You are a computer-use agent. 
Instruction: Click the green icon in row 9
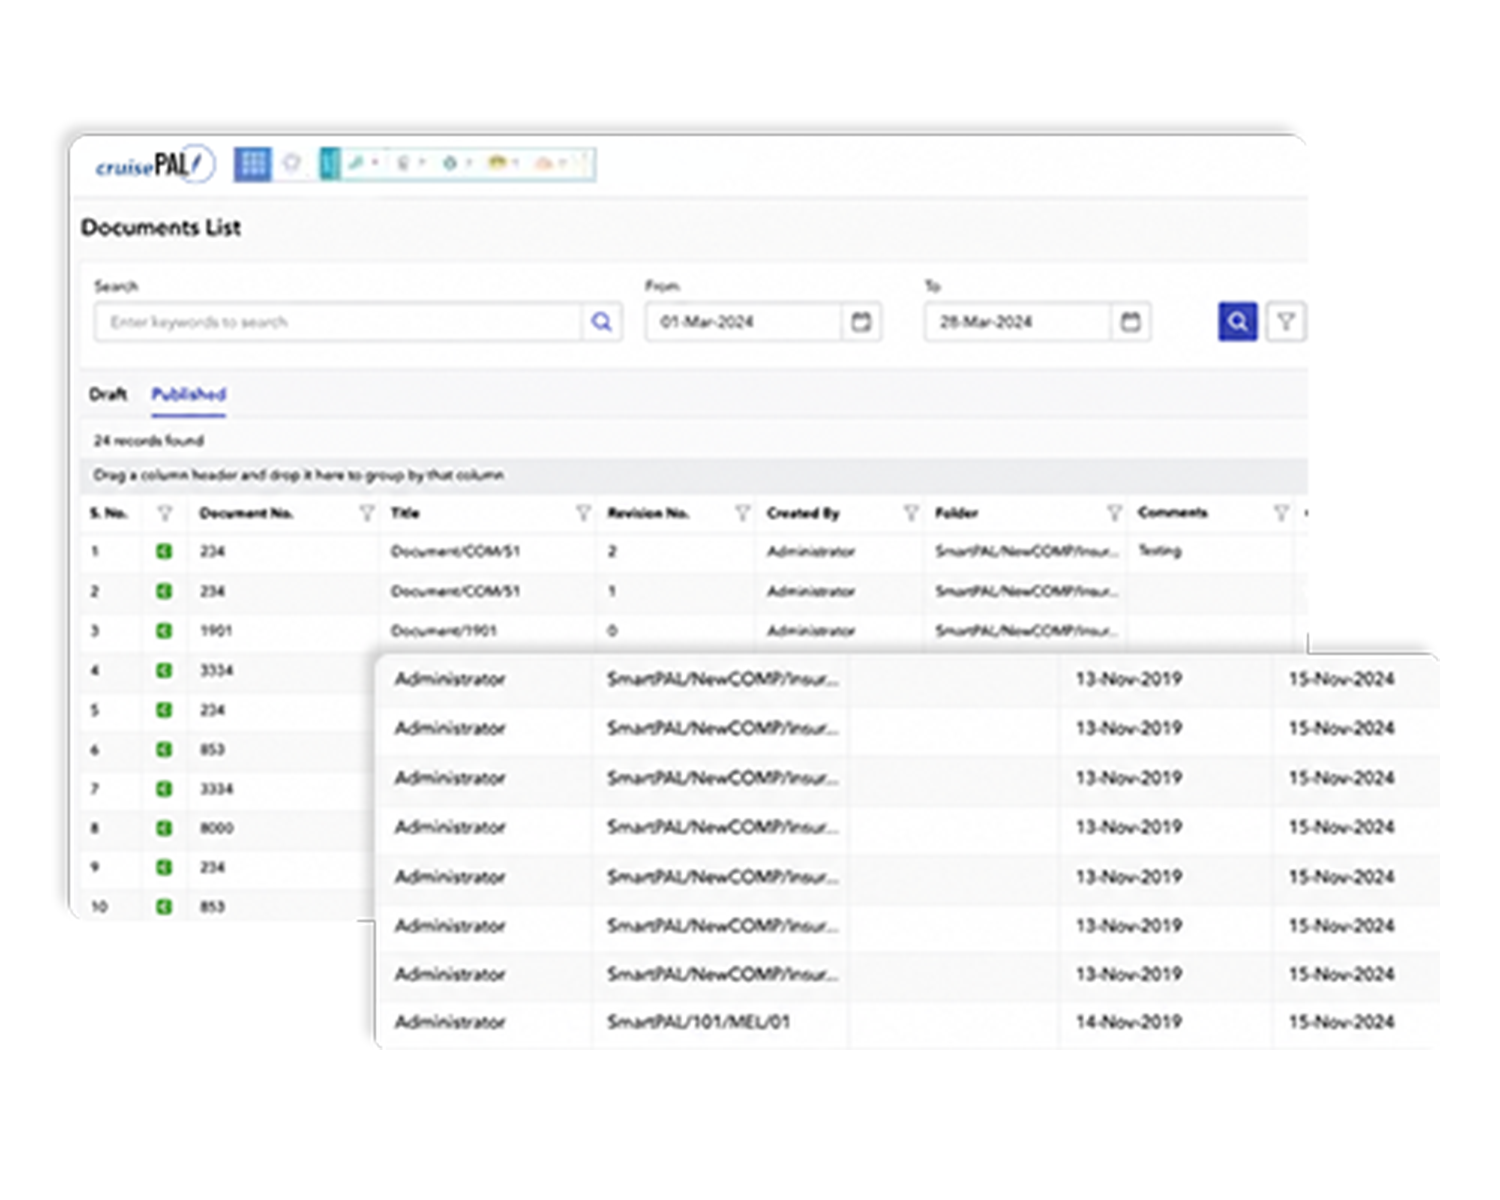click(164, 867)
